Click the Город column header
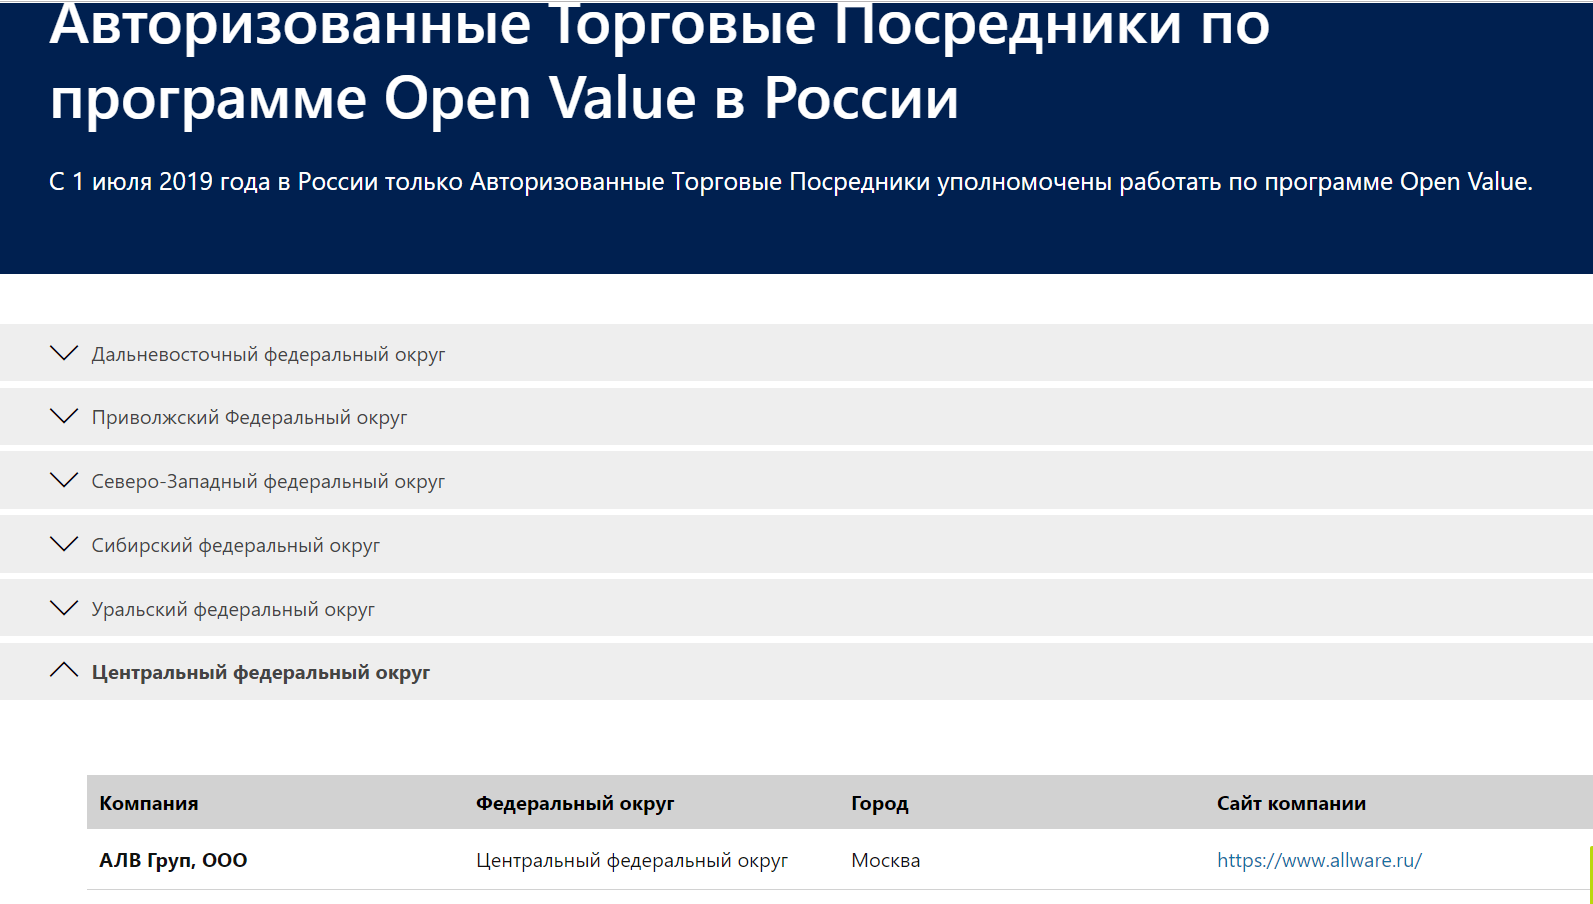This screenshot has width=1593, height=904. pos(880,803)
